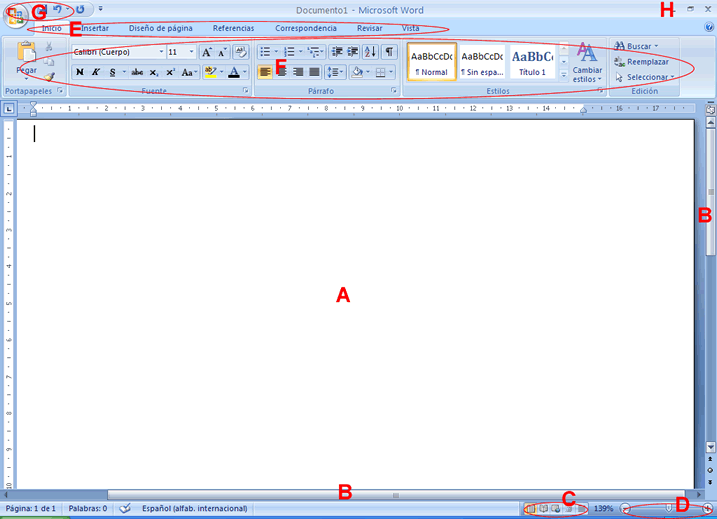Open the Calibri (Cuerpo) font dropdown
The width and height of the screenshot is (717, 519).
pyautogui.click(x=161, y=52)
